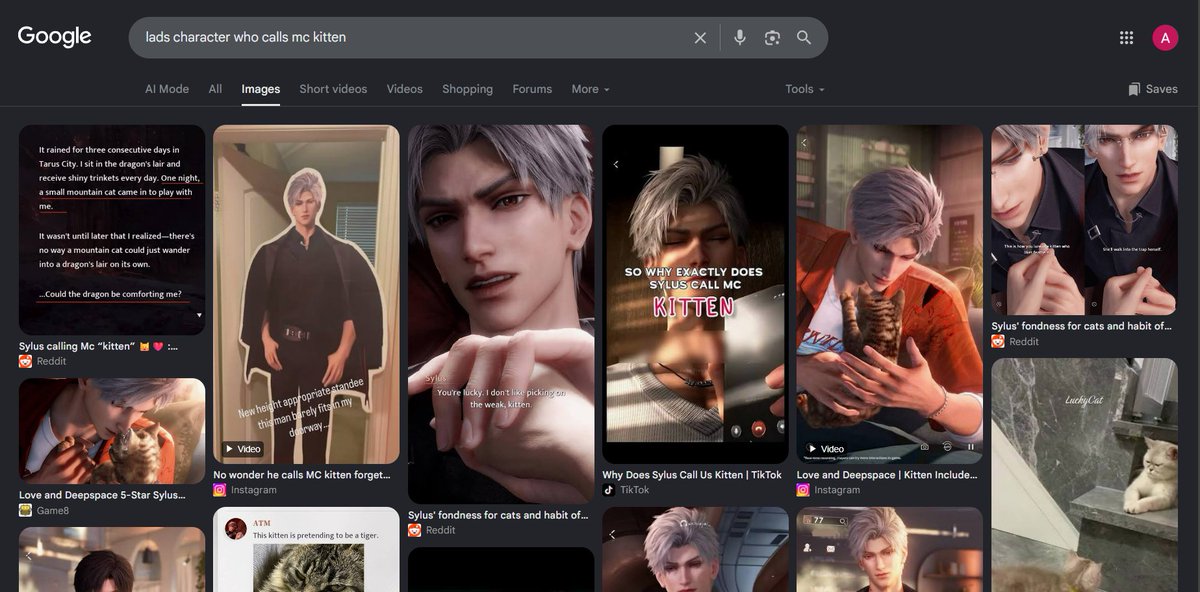Click the Video badge on standee thumbnail
Screen dimensions: 1200x592
coord(243,449)
